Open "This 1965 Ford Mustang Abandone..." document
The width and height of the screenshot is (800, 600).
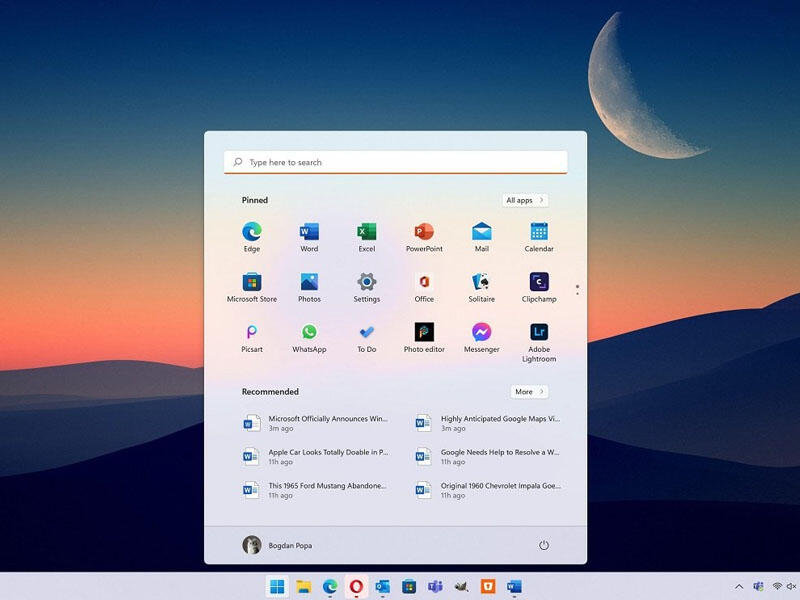(x=315, y=490)
